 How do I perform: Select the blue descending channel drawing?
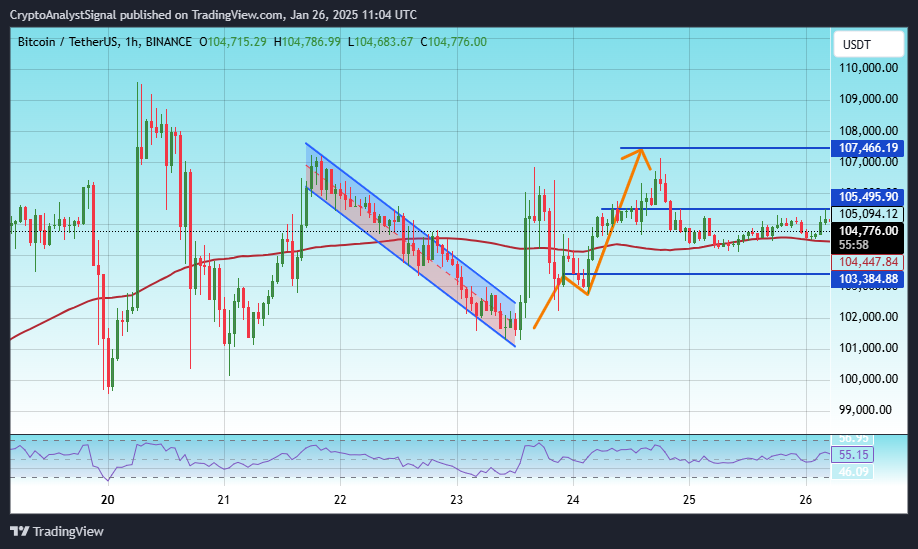pos(410,244)
